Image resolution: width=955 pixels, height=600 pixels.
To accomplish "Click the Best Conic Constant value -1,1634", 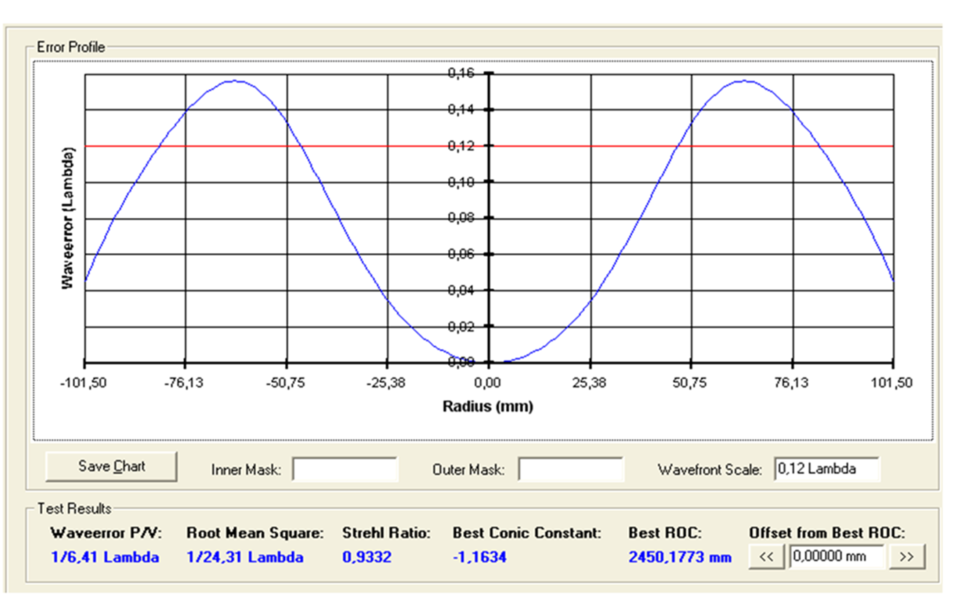I will [x=480, y=557].
